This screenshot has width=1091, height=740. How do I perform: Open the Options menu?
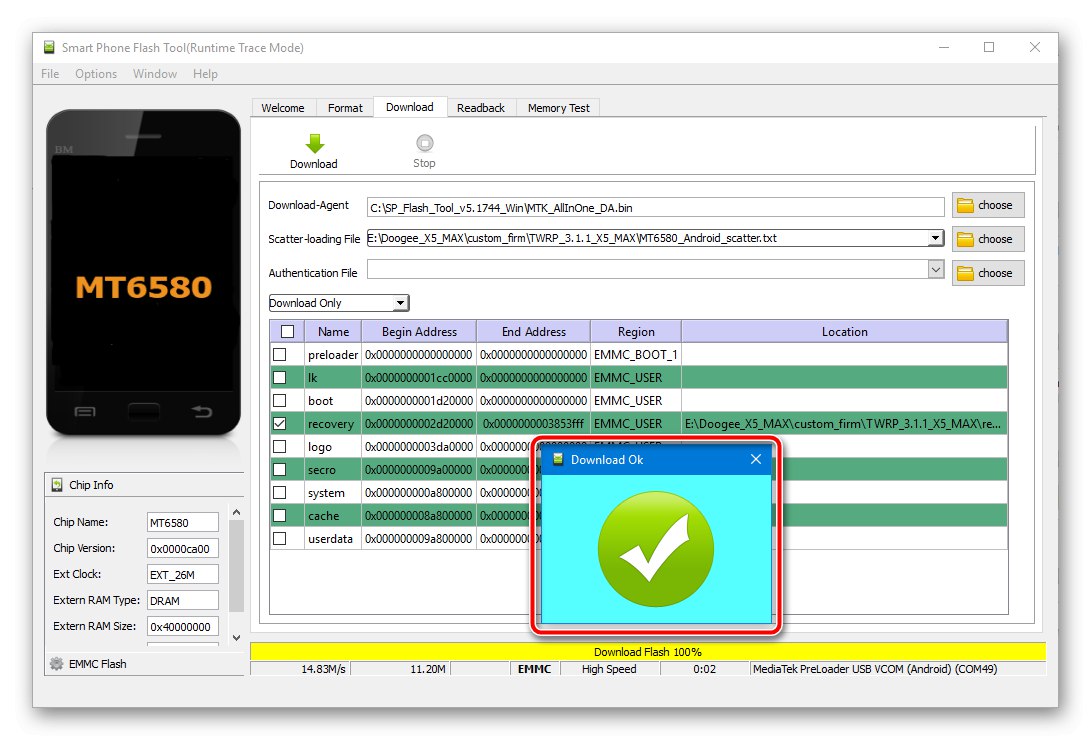(x=96, y=73)
